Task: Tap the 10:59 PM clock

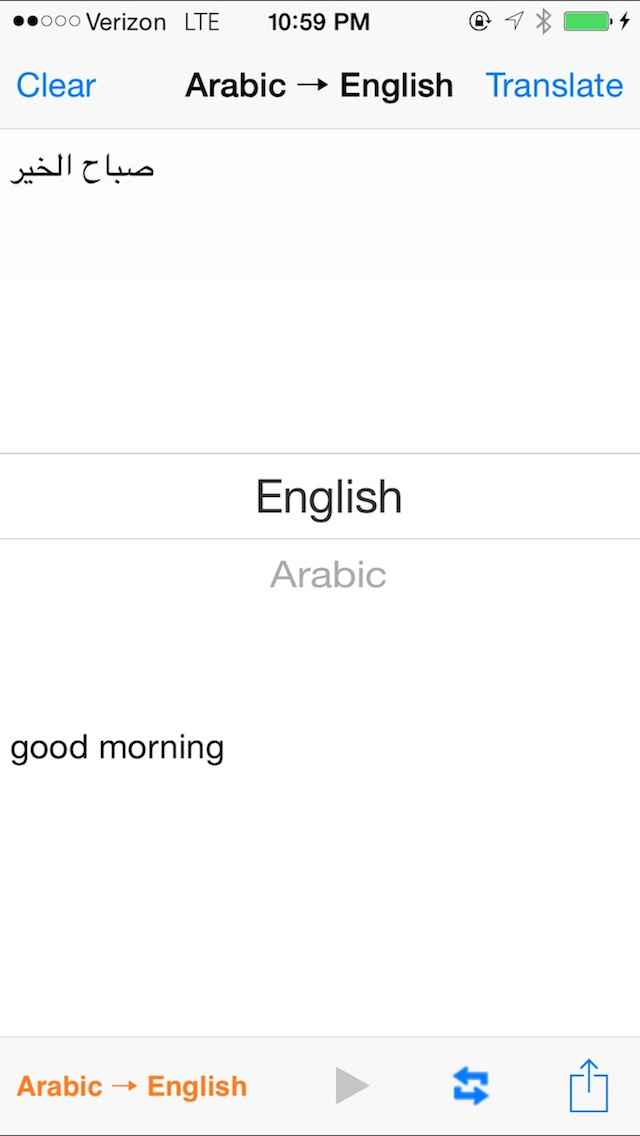Action: 319,21
